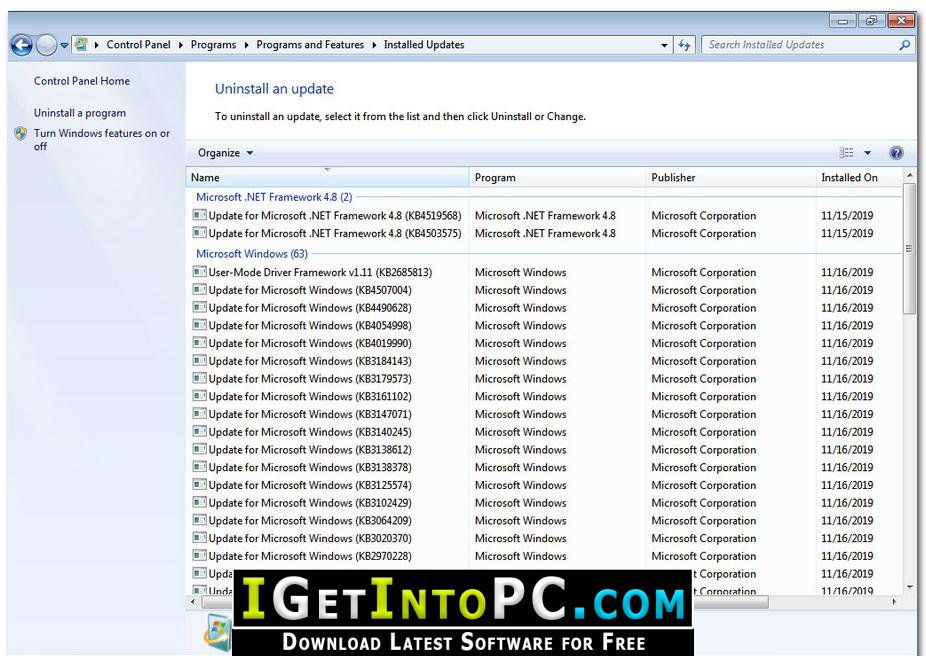Click the 'Uninstall an update' heading
This screenshot has height=656, width=926.
click(274, 89)
